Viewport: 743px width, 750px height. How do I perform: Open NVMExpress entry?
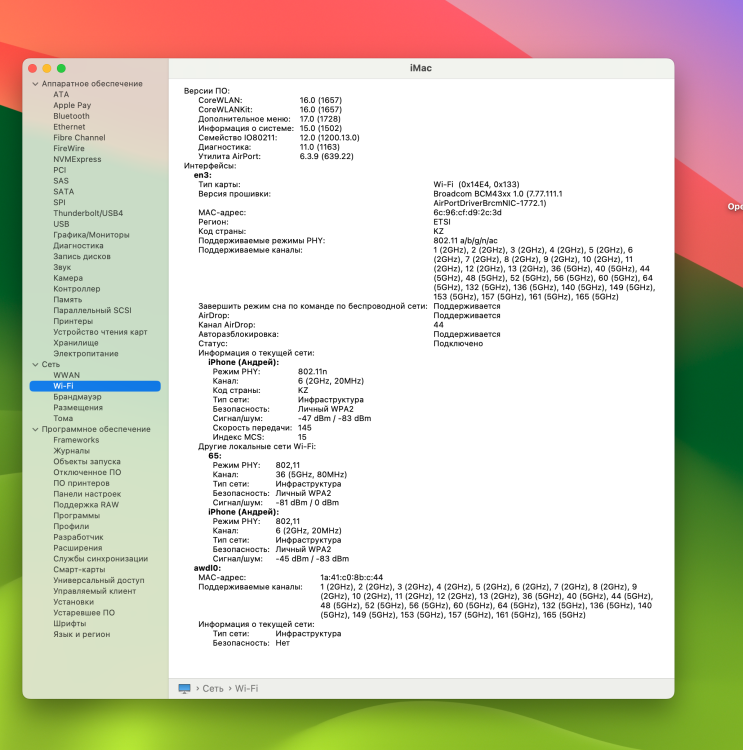click(x=77, y=159)
